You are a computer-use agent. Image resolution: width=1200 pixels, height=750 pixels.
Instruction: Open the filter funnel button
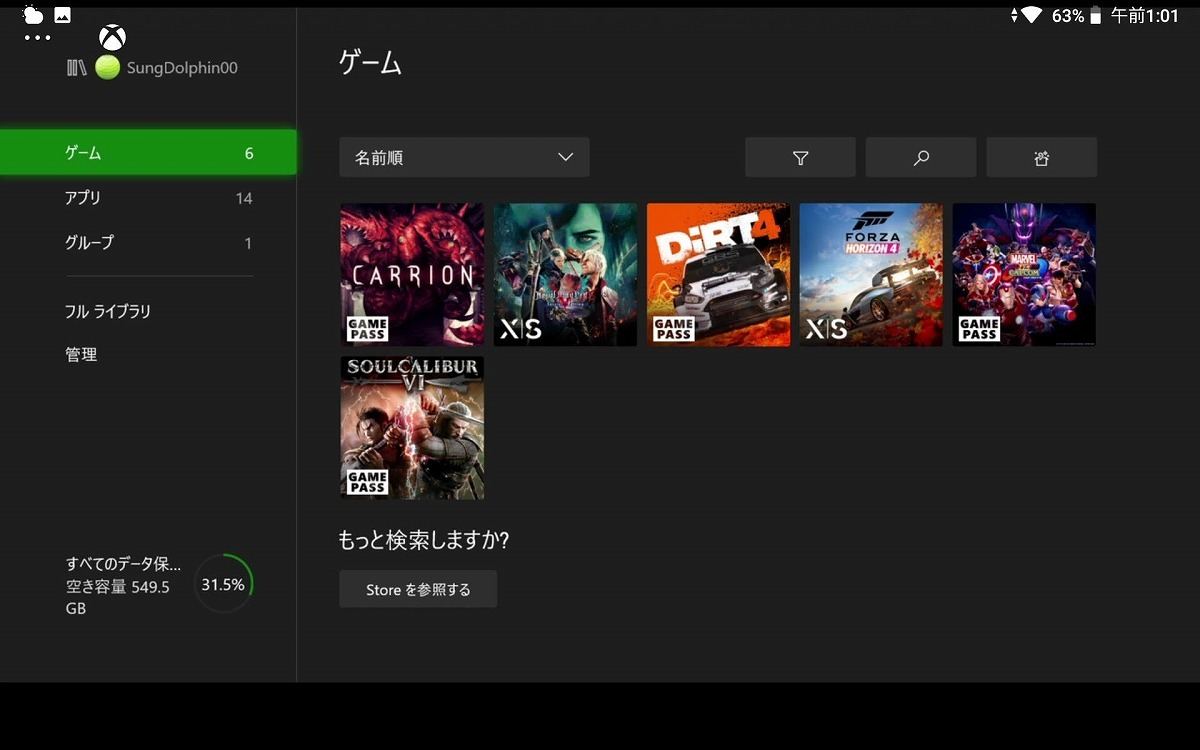(x=800, y=157)
